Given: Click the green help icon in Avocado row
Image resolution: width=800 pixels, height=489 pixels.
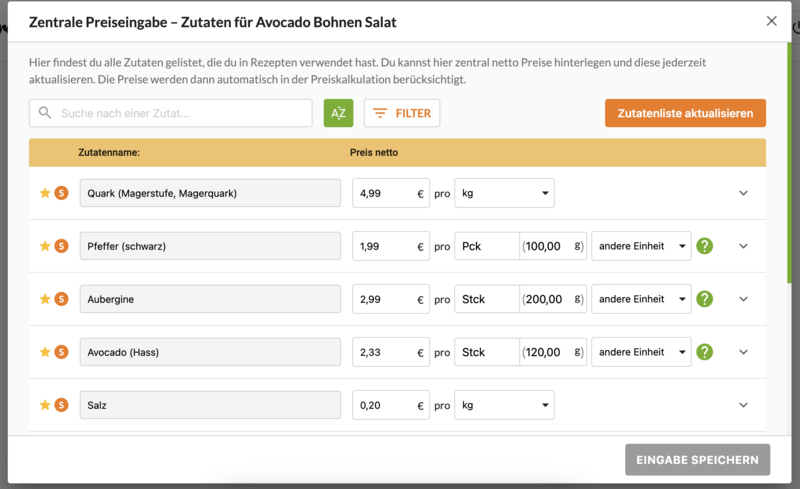Looking at the screenshot, I should [x=704, y=352].
